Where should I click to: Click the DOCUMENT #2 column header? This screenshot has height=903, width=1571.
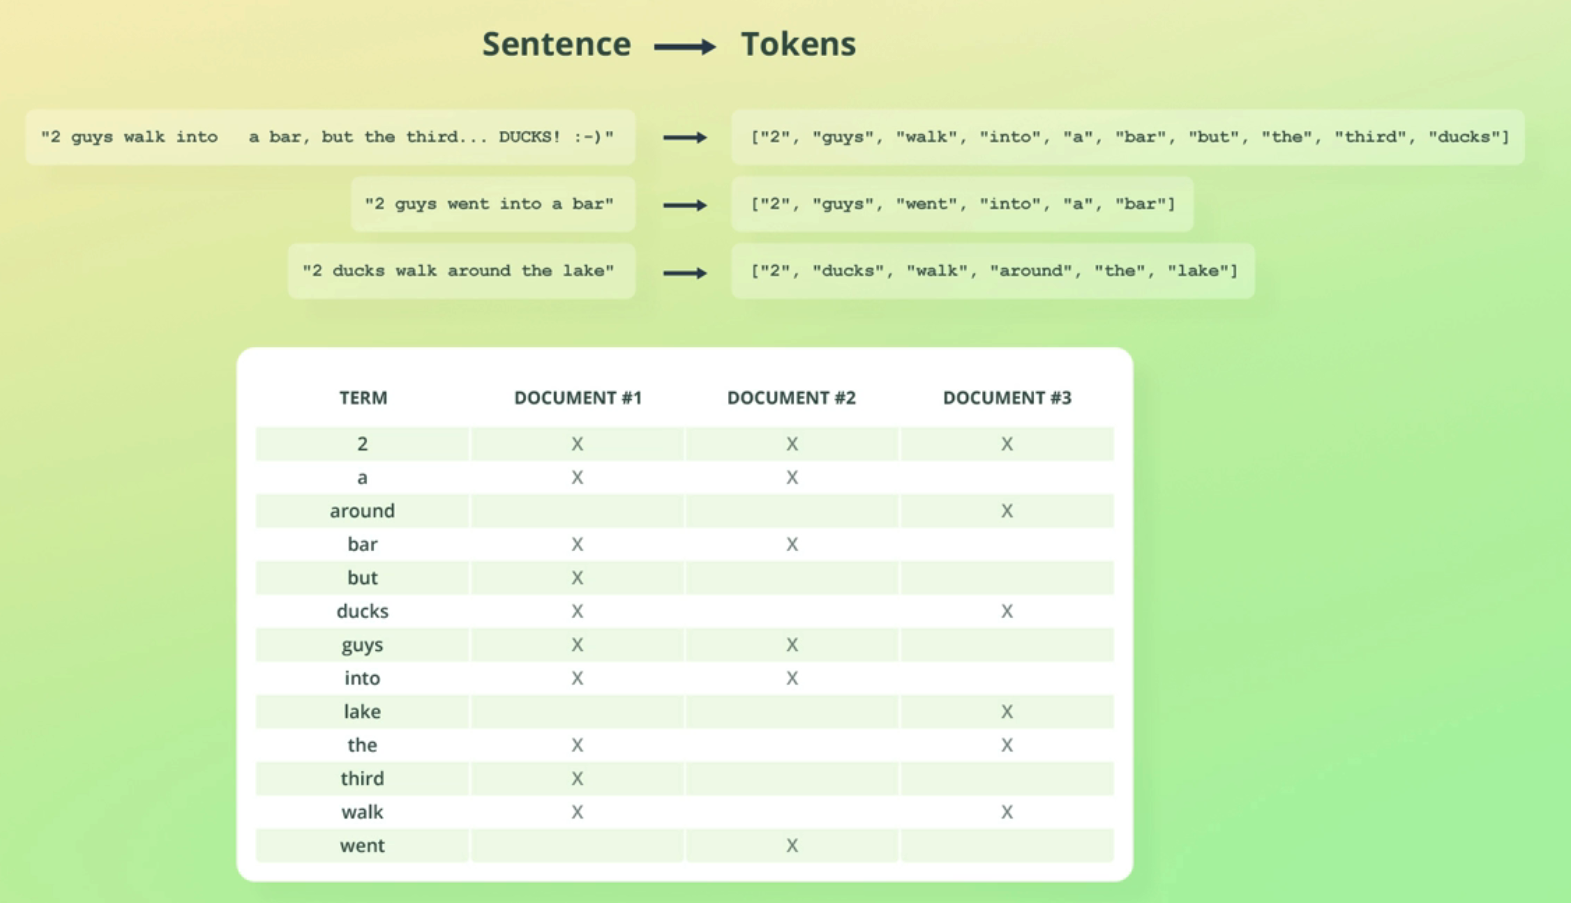pyautogui.click(x=791, y=398)
